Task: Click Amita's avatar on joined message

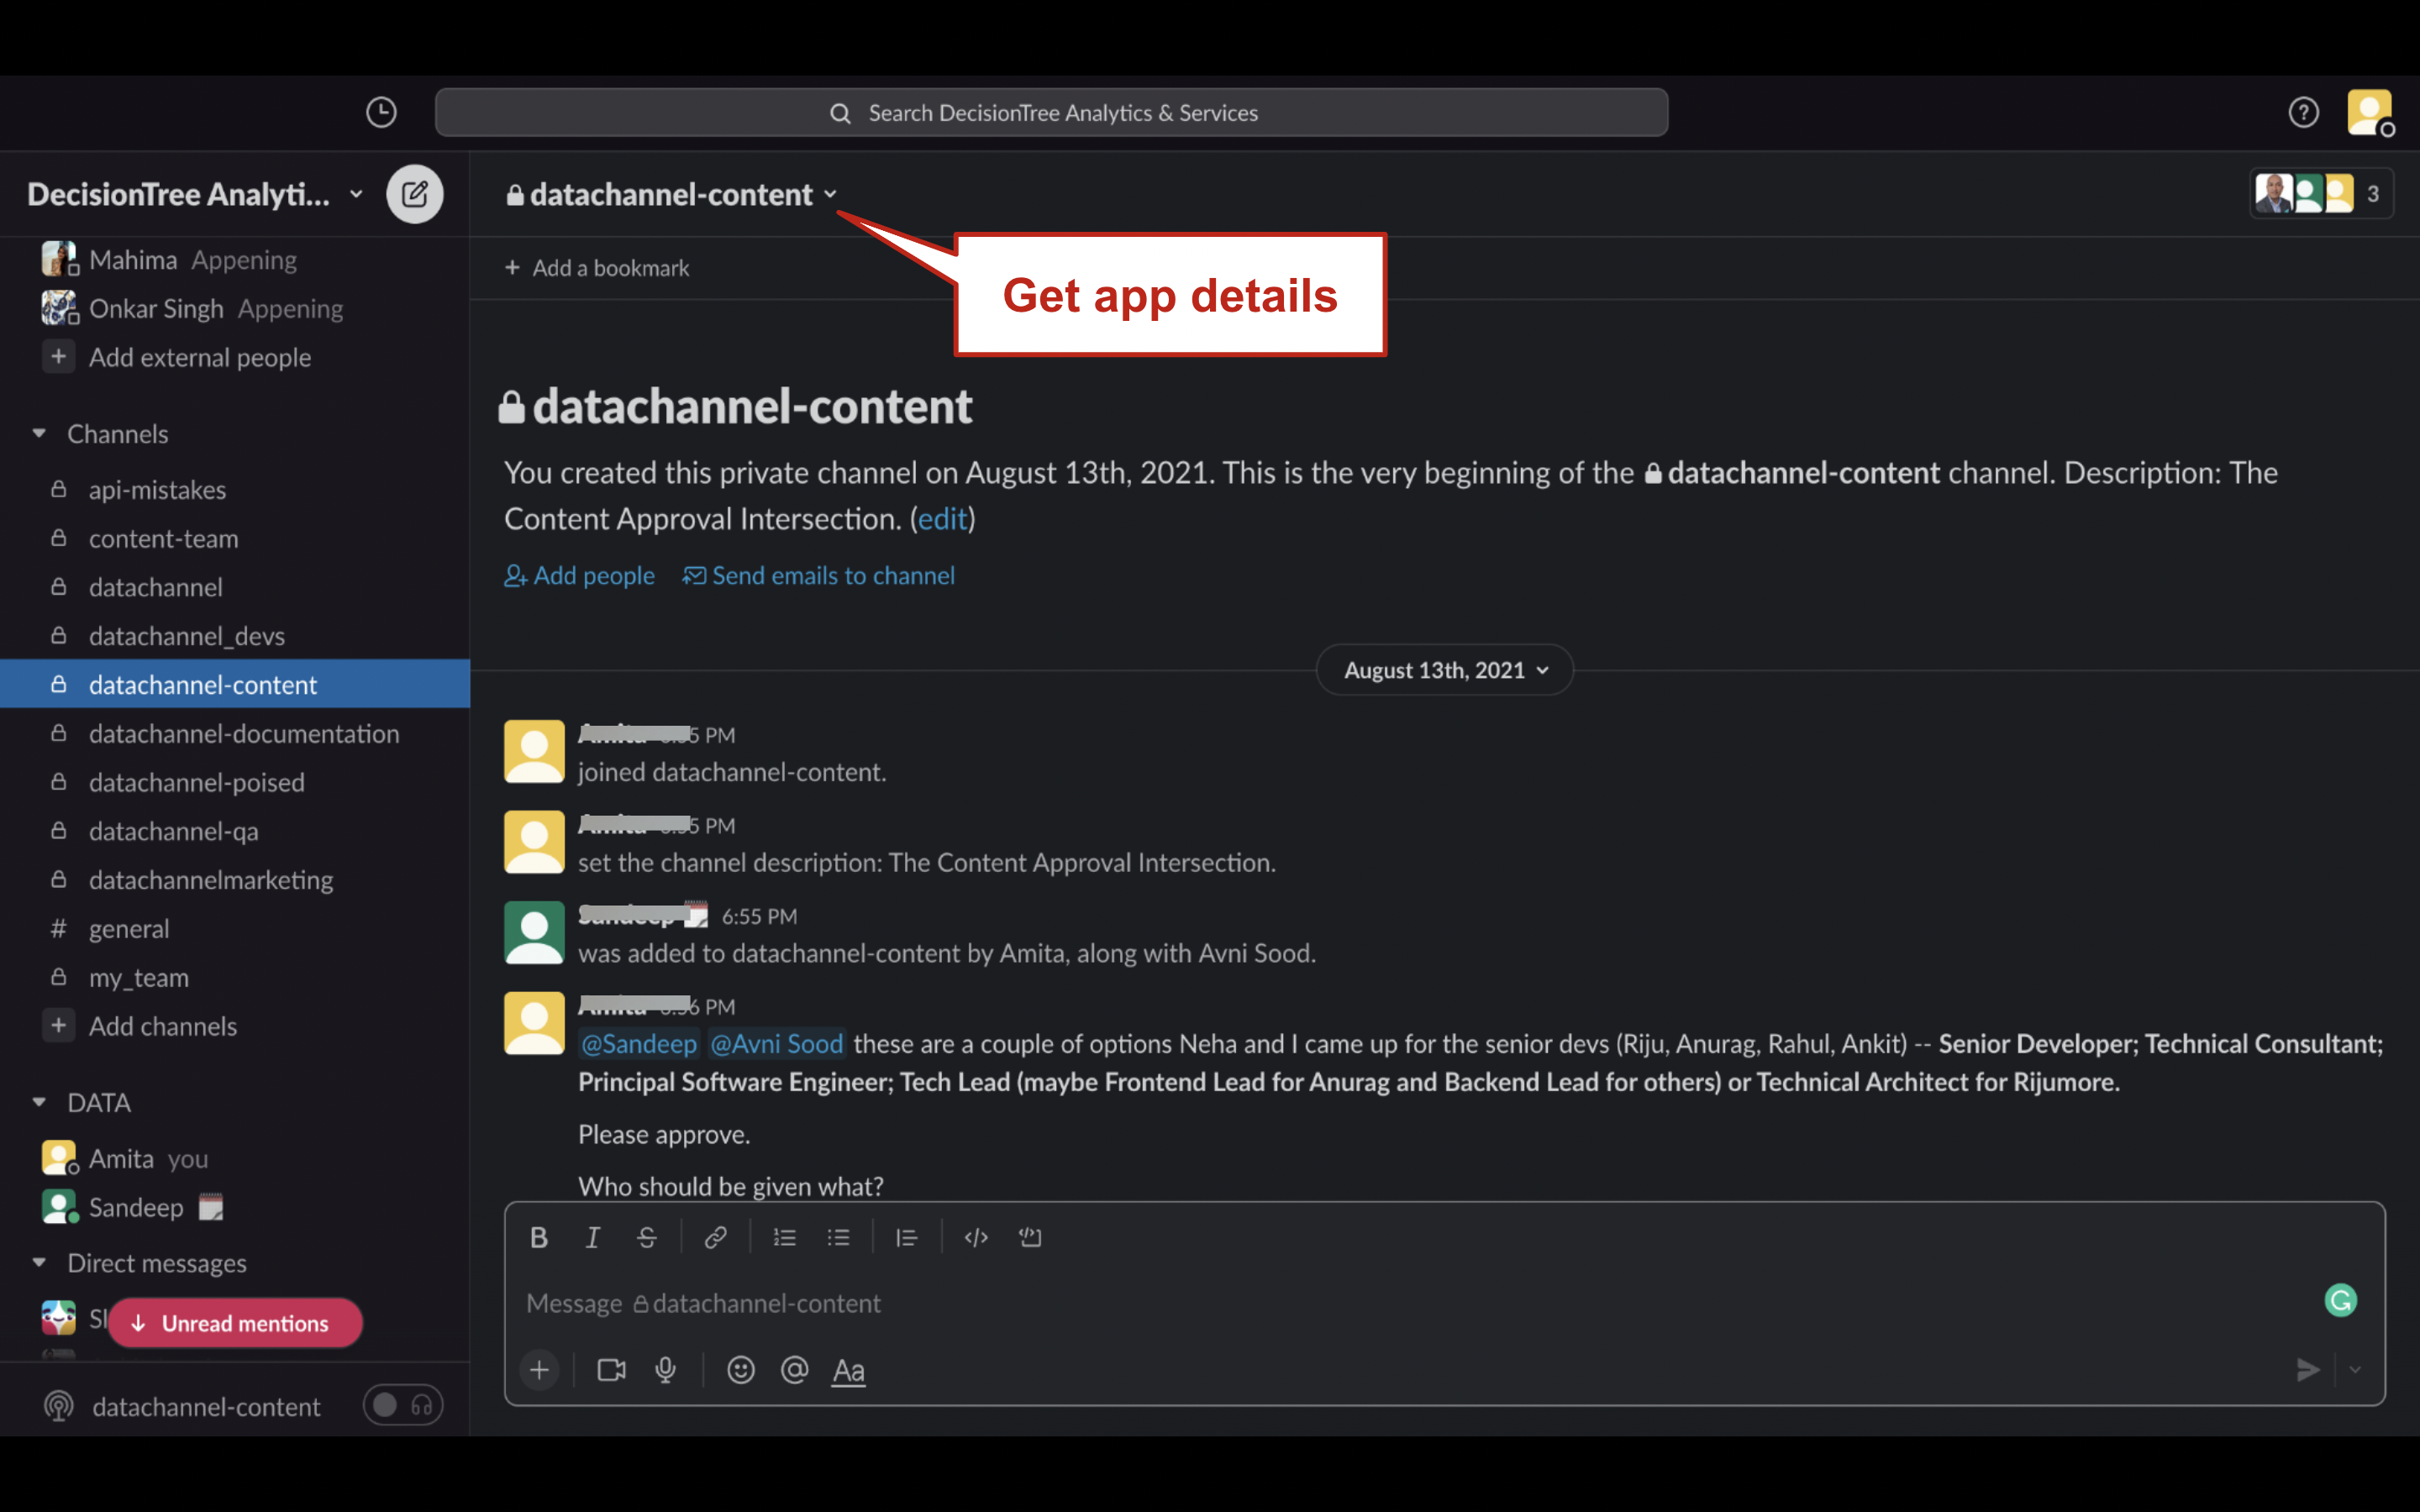Action: [x=534, y=751]
